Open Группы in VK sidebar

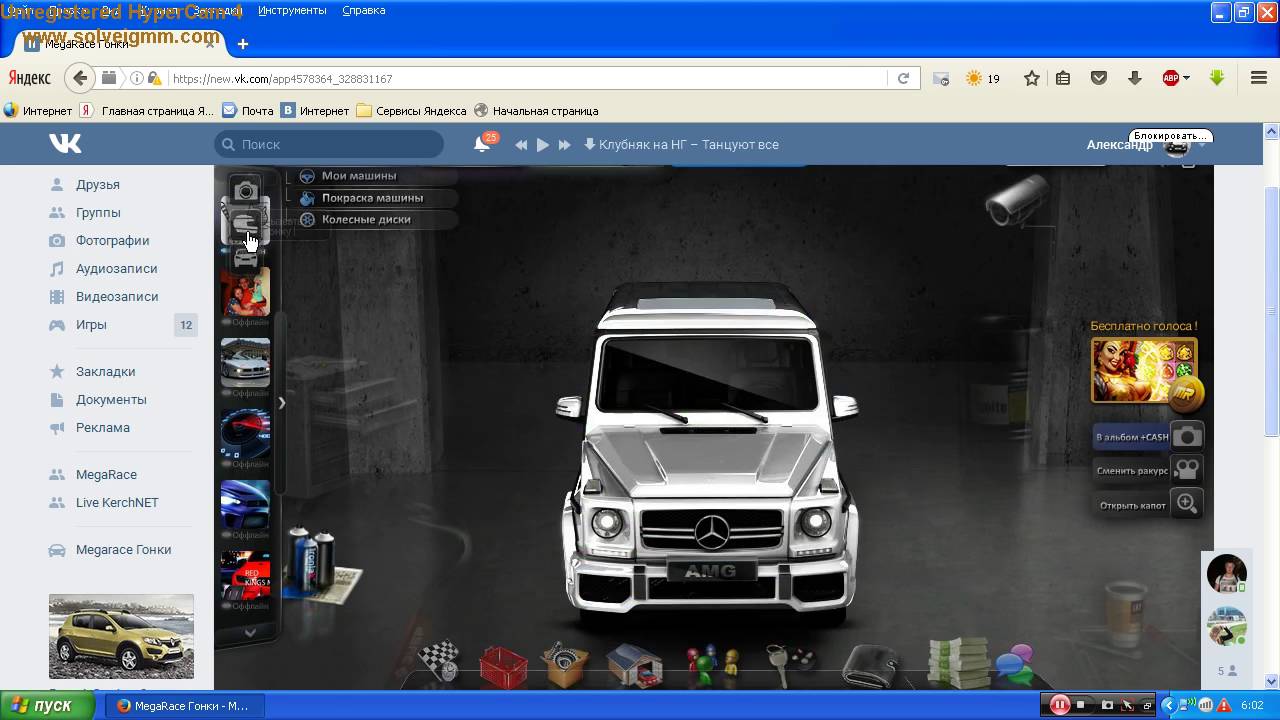tap(98, 212)
